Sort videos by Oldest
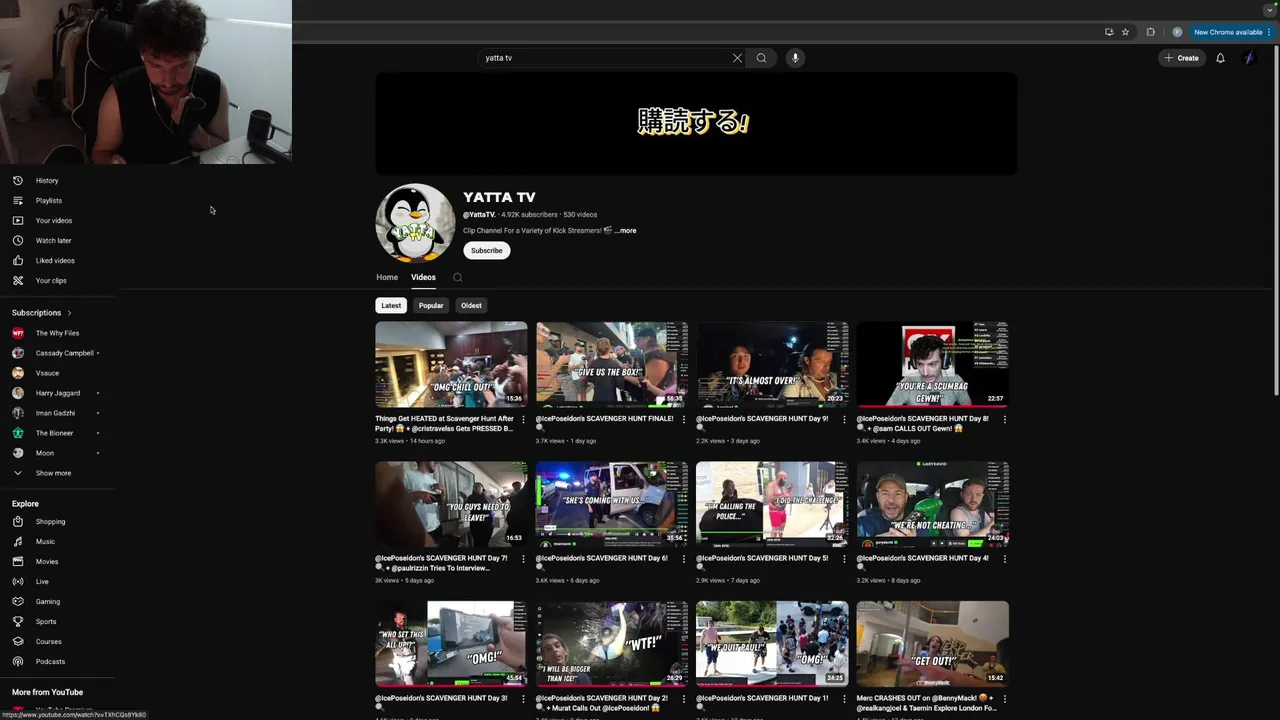The width and height of the screenshot is (1280, 720). [x=471, y=306]
